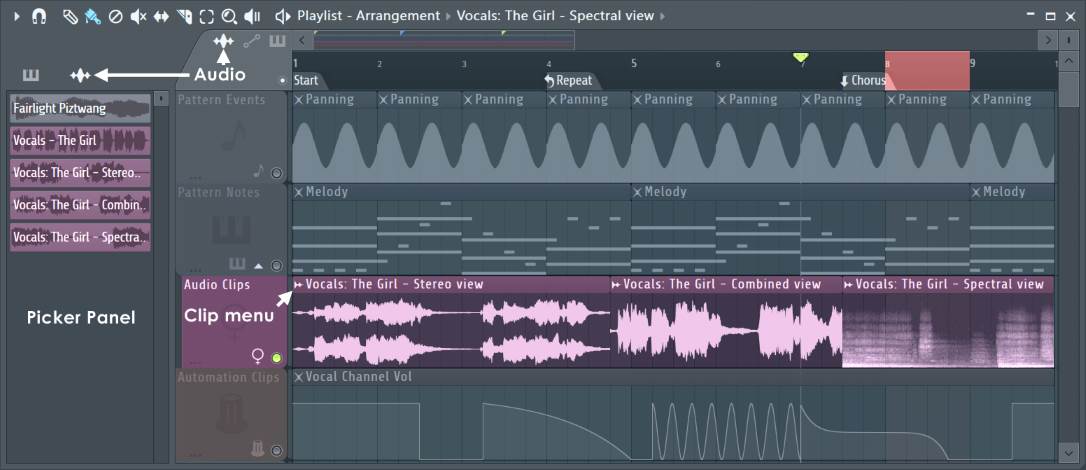Toggle mute switch on Pattern Events track
Image resolution: width=1086 pixels, height=470 pixels.
[277, 173]
